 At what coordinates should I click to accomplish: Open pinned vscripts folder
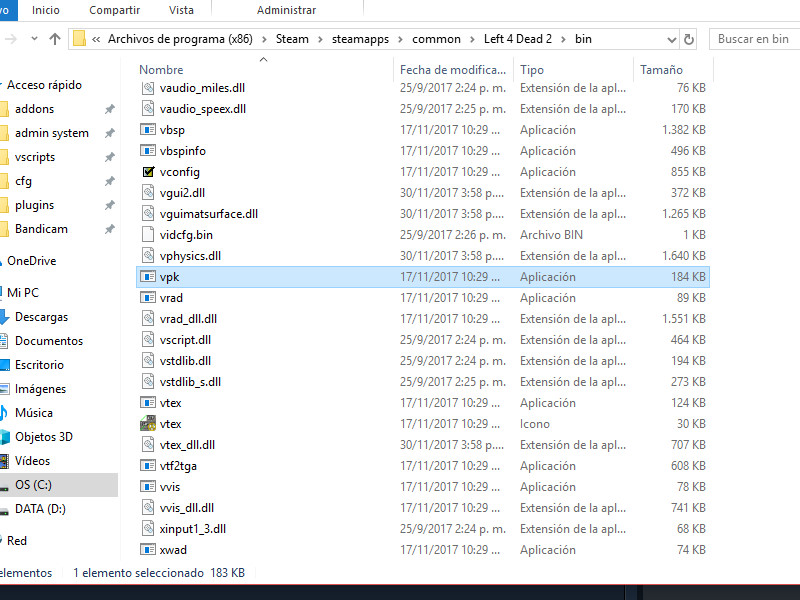35,157
